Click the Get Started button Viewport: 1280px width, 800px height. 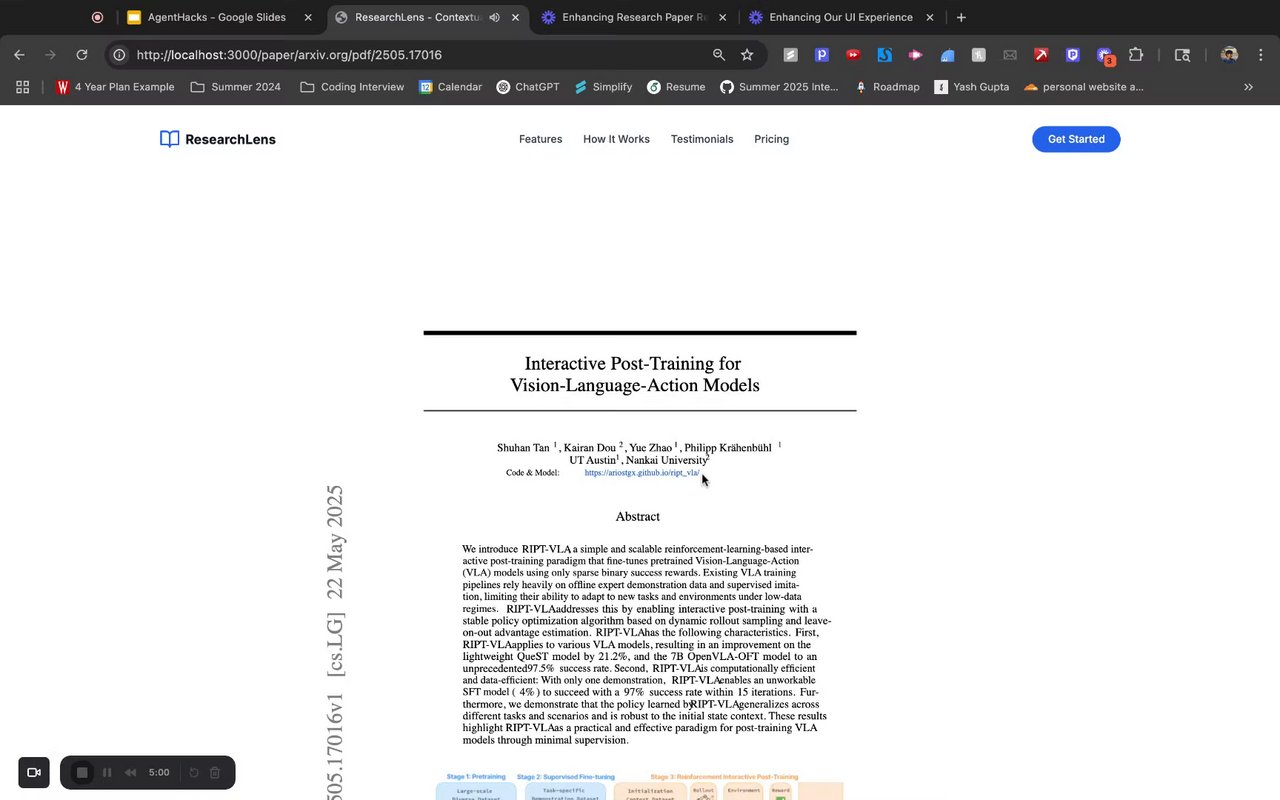click(x=1076, y=139)
